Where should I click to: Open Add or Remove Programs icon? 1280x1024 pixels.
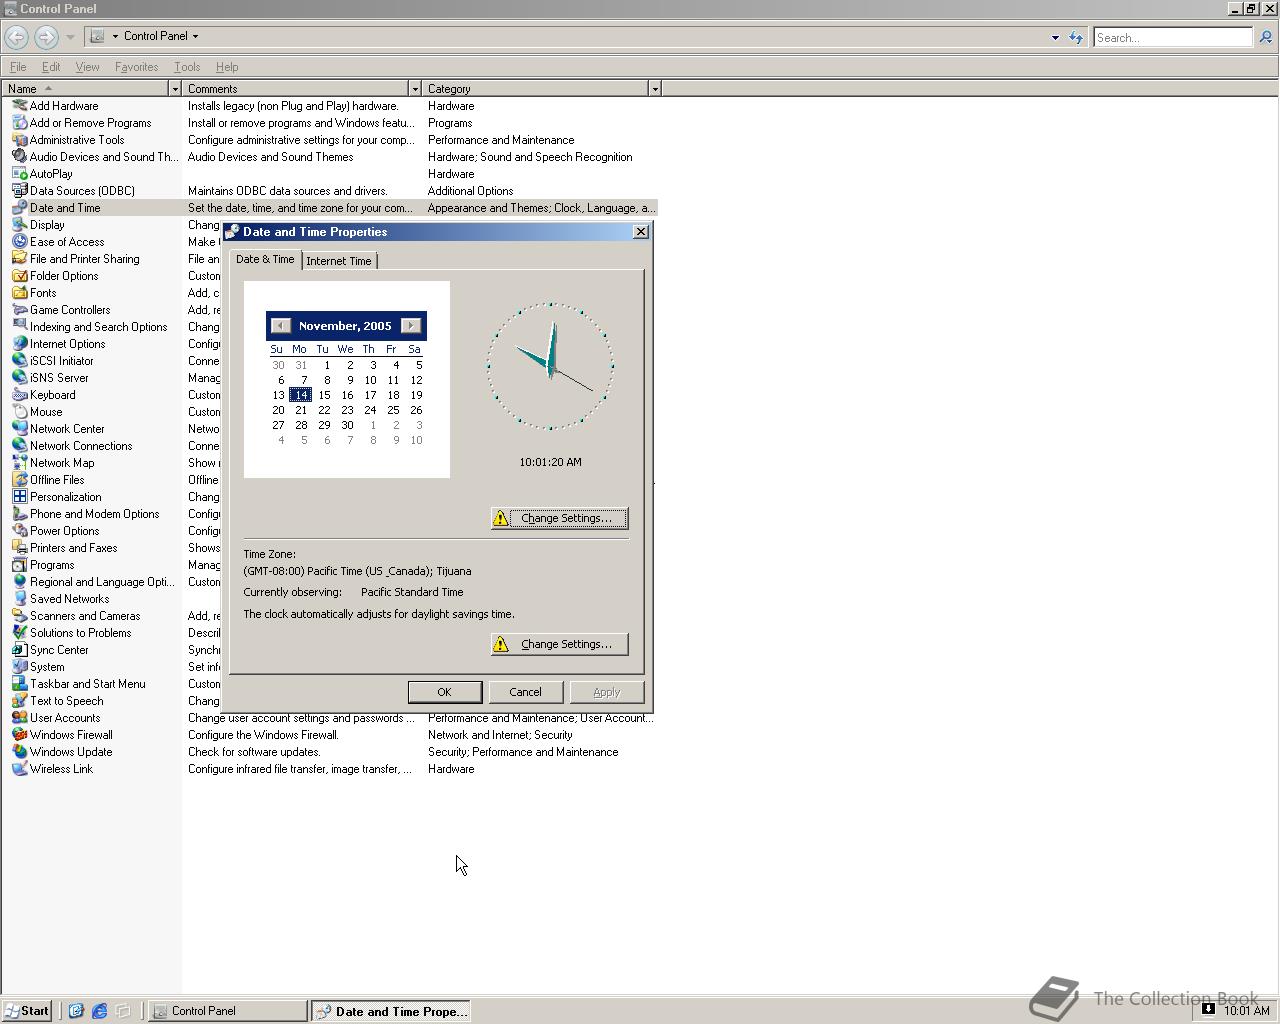(x=19, y=123)
